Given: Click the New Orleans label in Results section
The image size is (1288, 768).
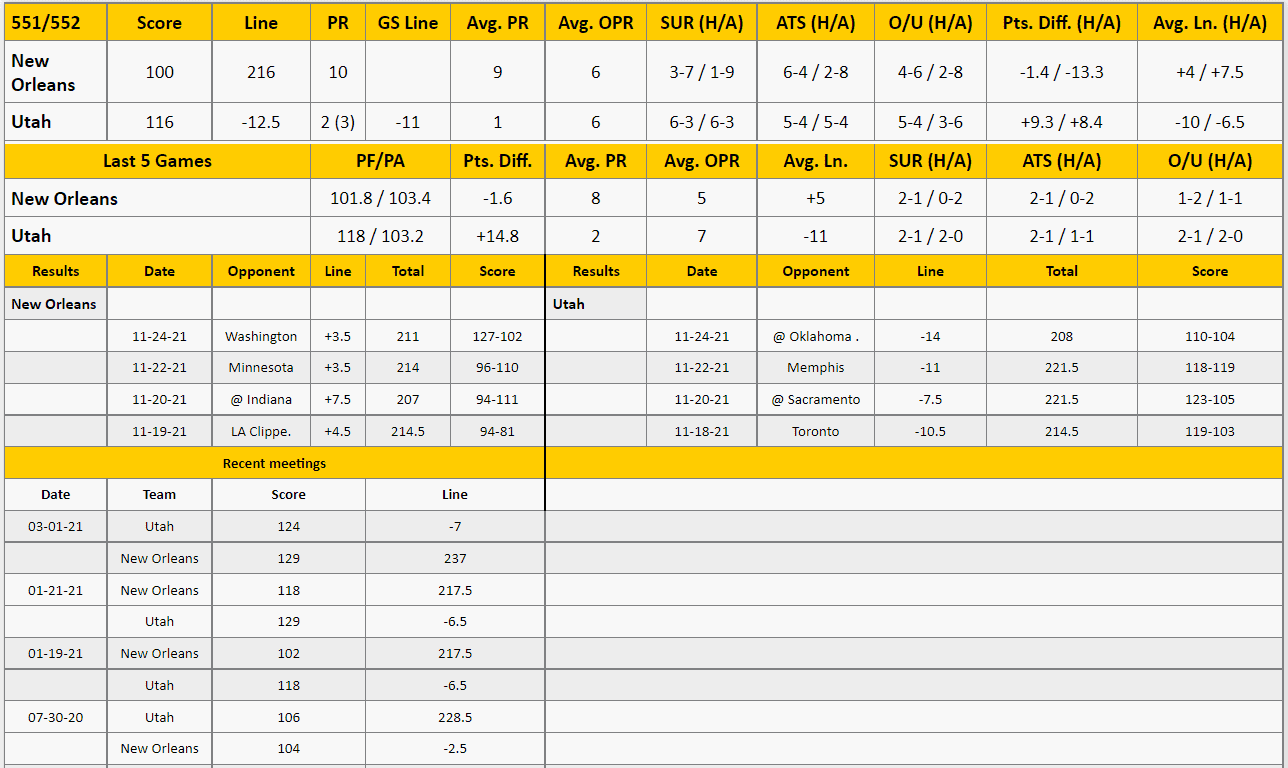Looking at the screenshot, I should pyautogui.click(x=54, y=304).
